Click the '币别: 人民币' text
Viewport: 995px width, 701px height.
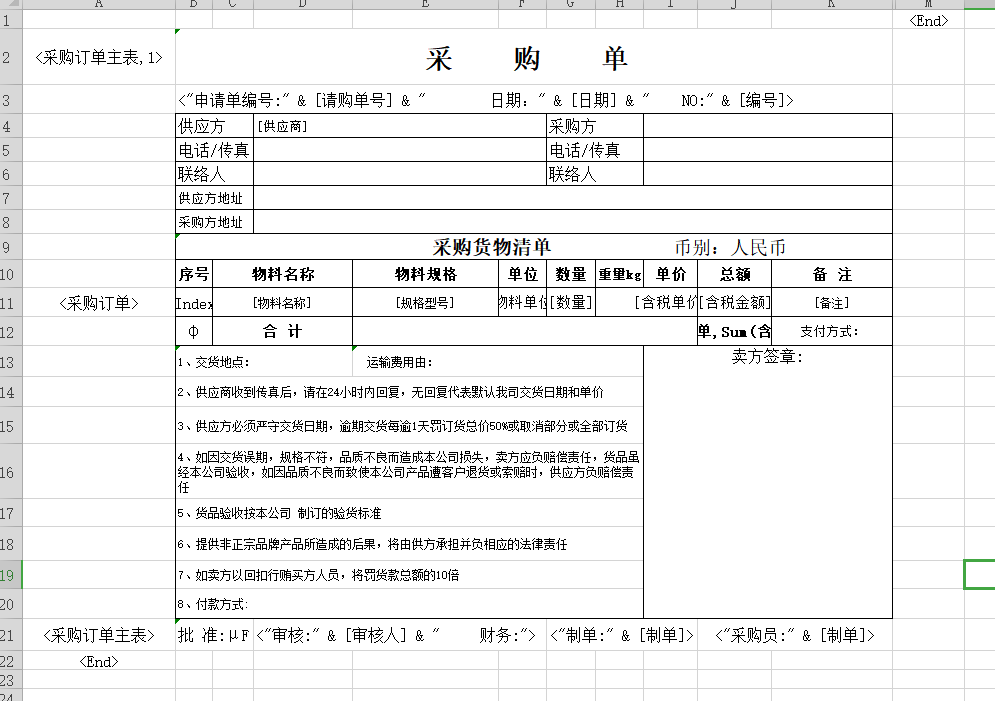click(x=730, y=247)
